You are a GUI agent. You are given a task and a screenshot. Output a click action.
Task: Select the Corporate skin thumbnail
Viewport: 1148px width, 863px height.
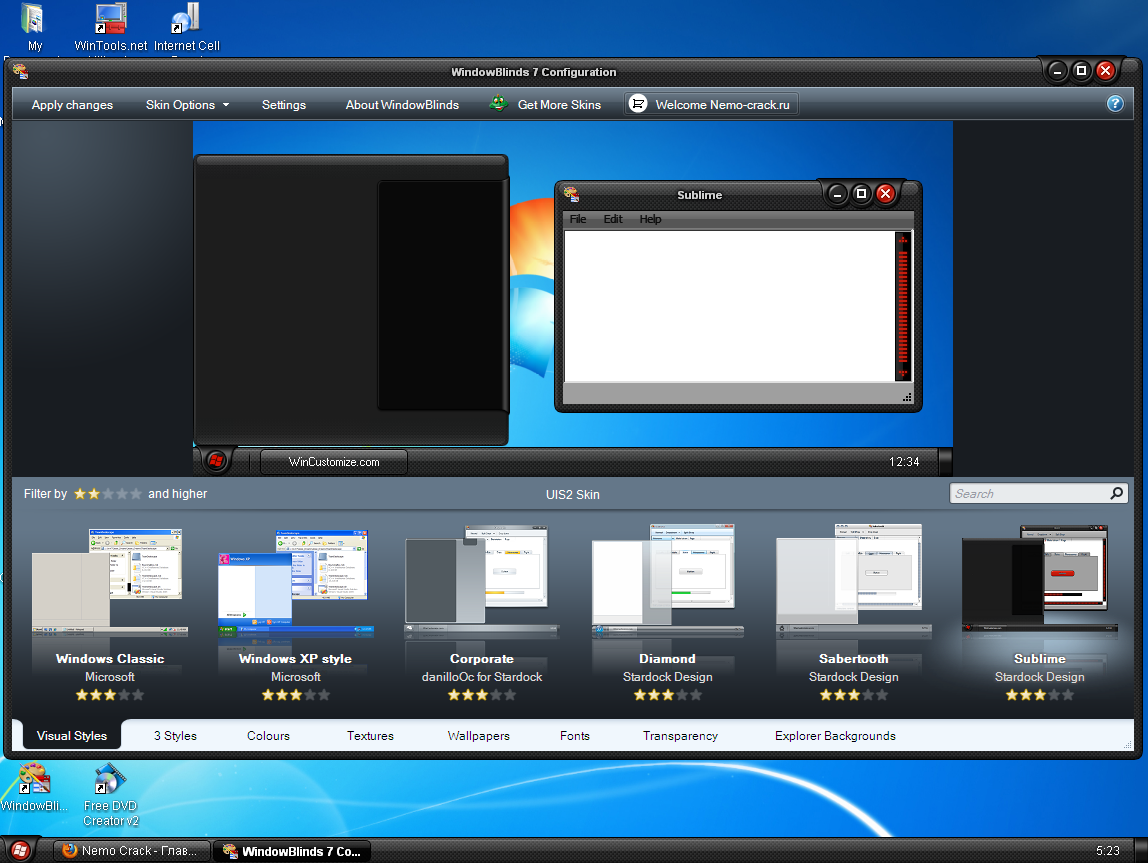(x=482, y=580)
